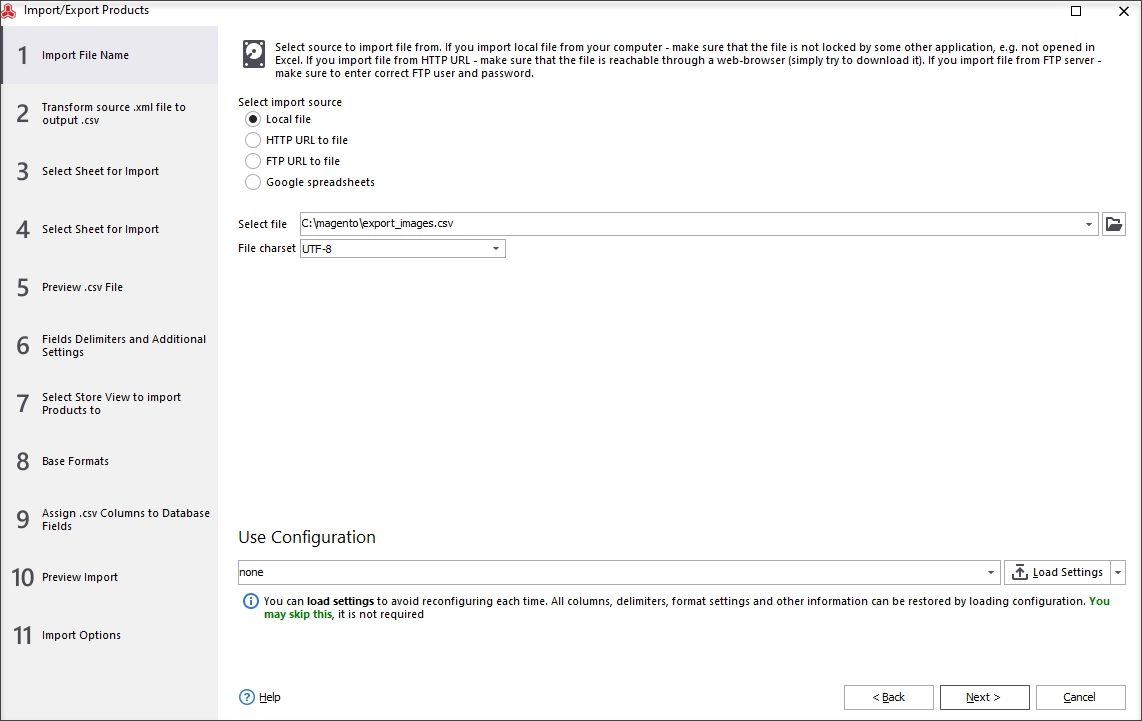Open step 3 Select Sheet for Import

pyautogui.click(x=109, y=171)
